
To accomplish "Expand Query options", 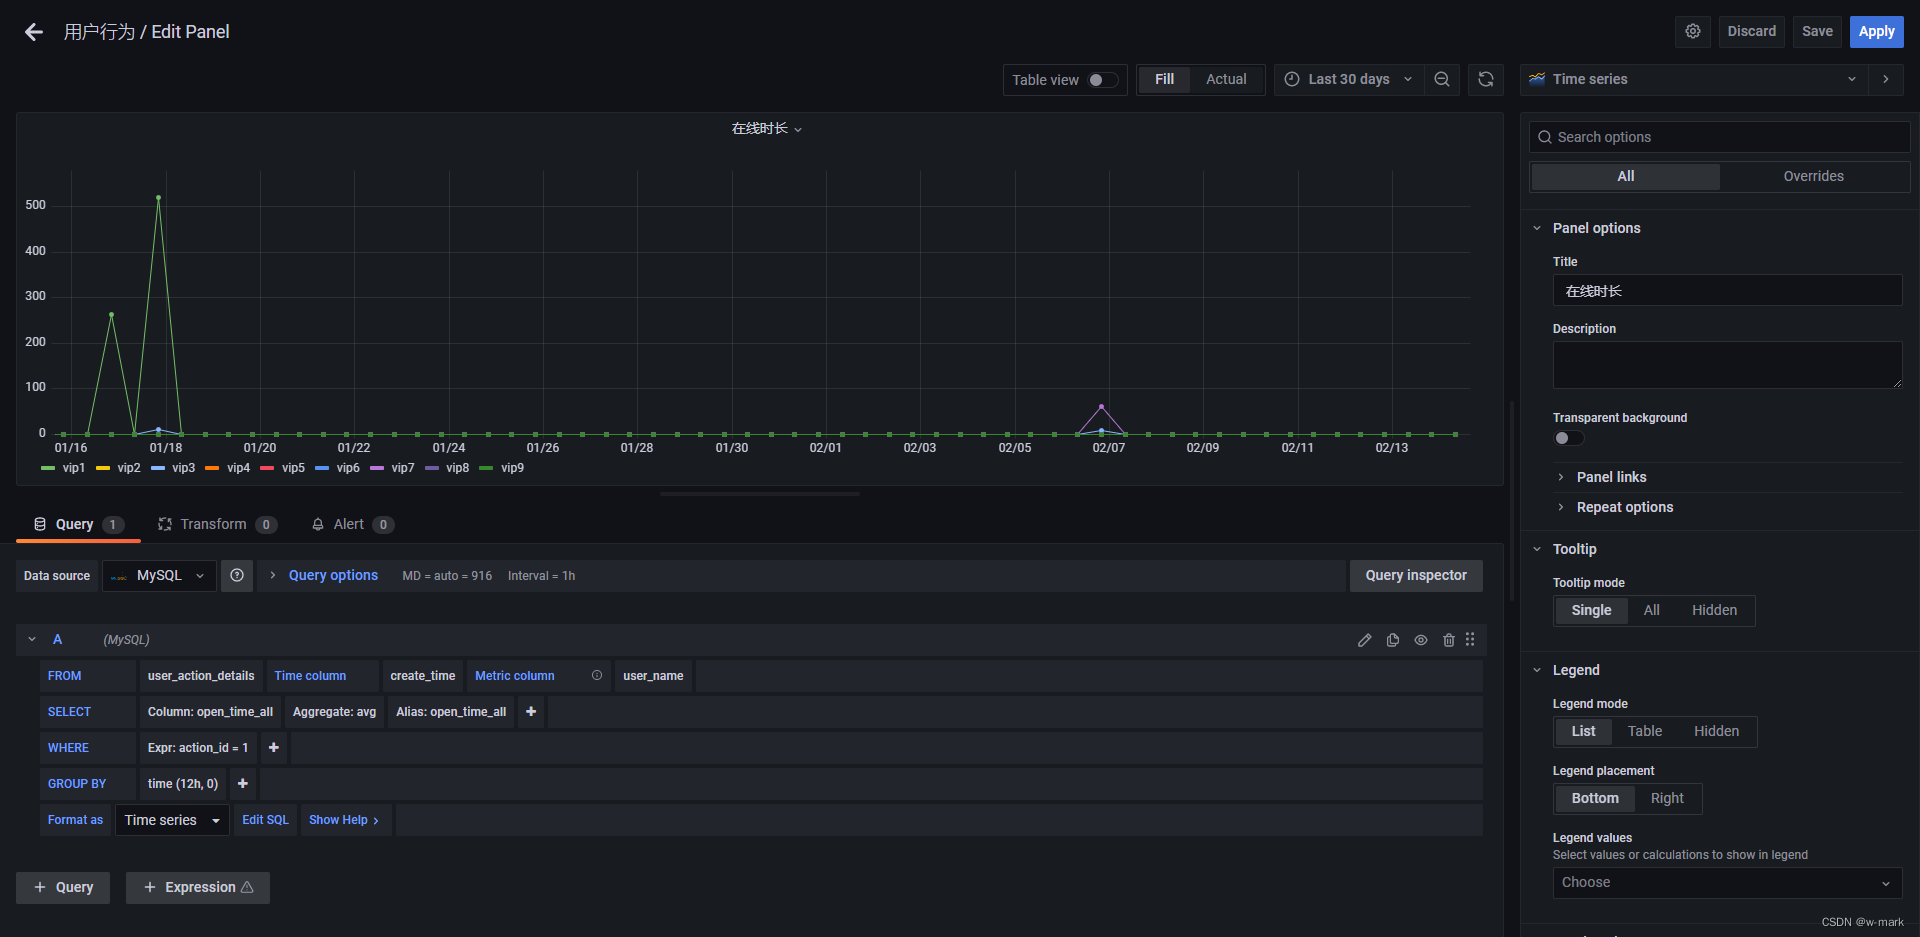I will [x=333, y=575].
